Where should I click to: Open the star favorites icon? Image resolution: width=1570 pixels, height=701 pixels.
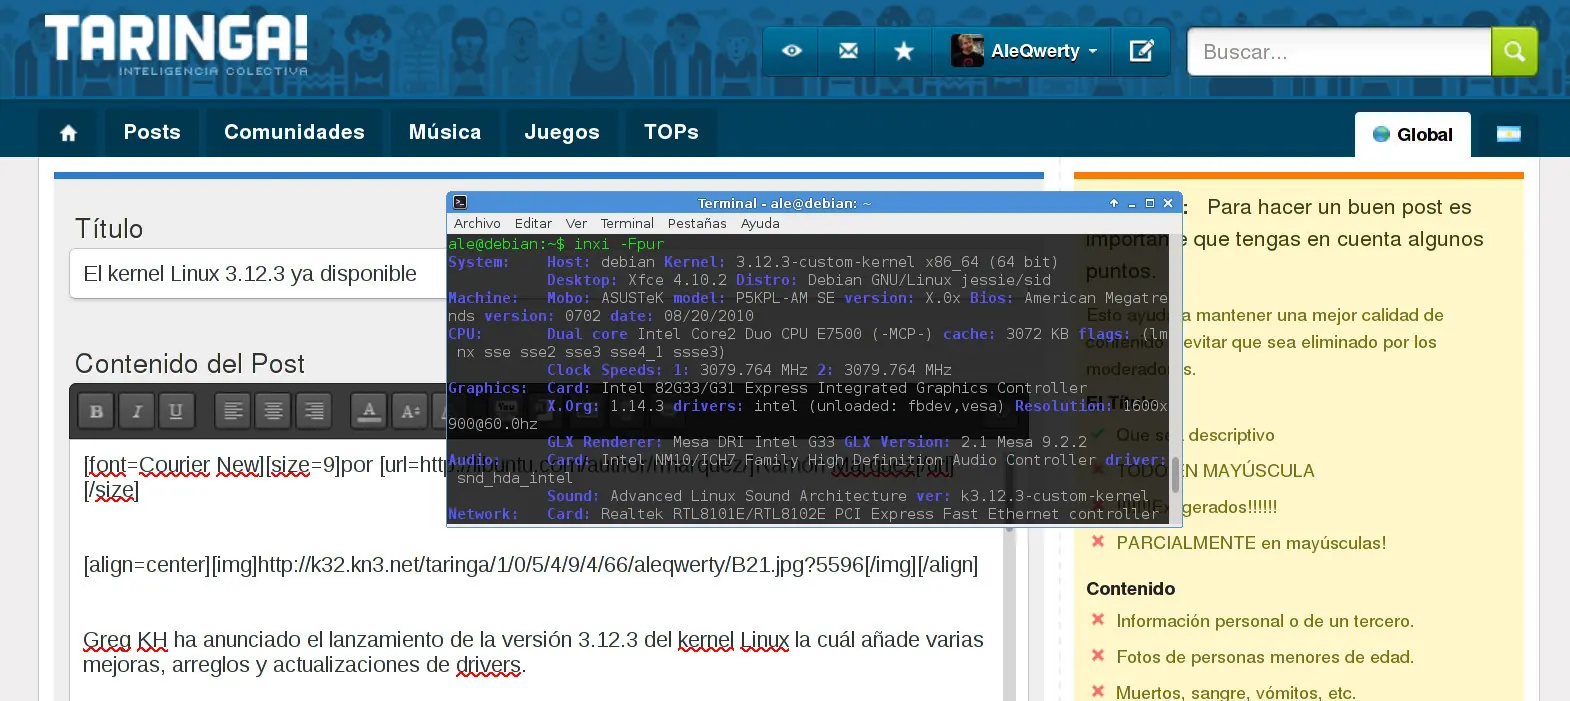pos(904,51)
